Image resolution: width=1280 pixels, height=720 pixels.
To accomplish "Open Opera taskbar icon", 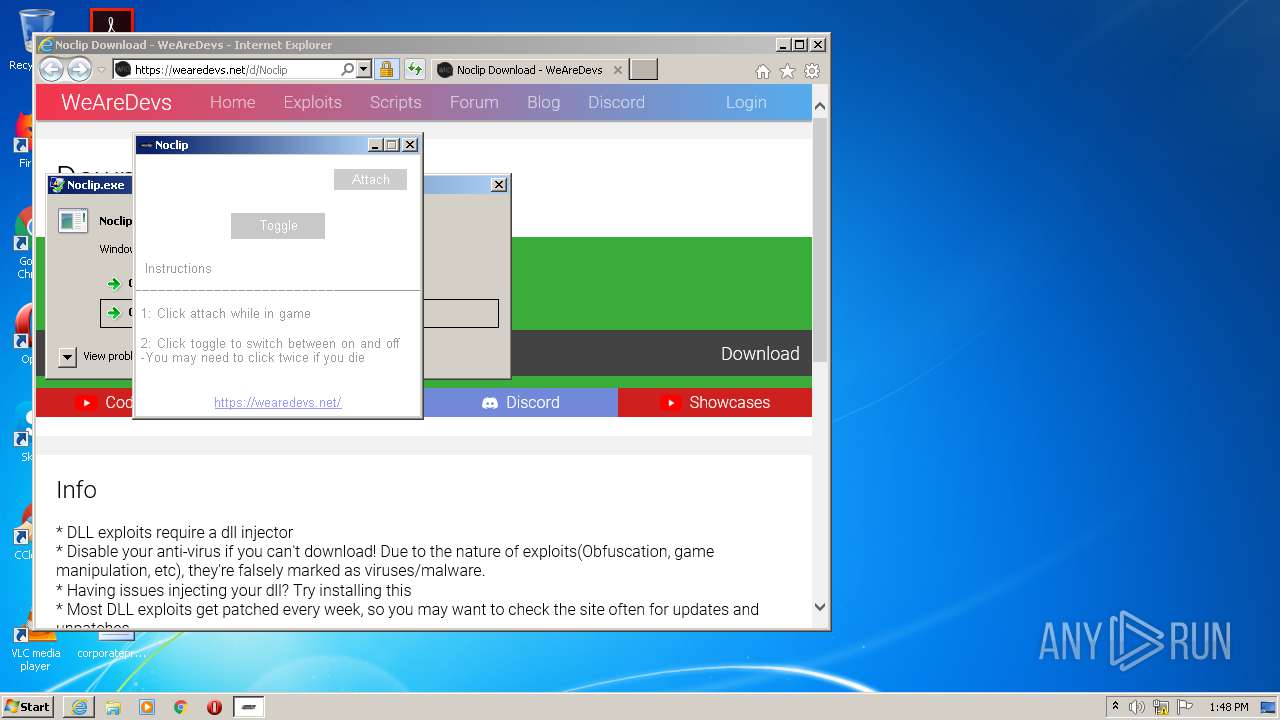I will tap(214, 707).
